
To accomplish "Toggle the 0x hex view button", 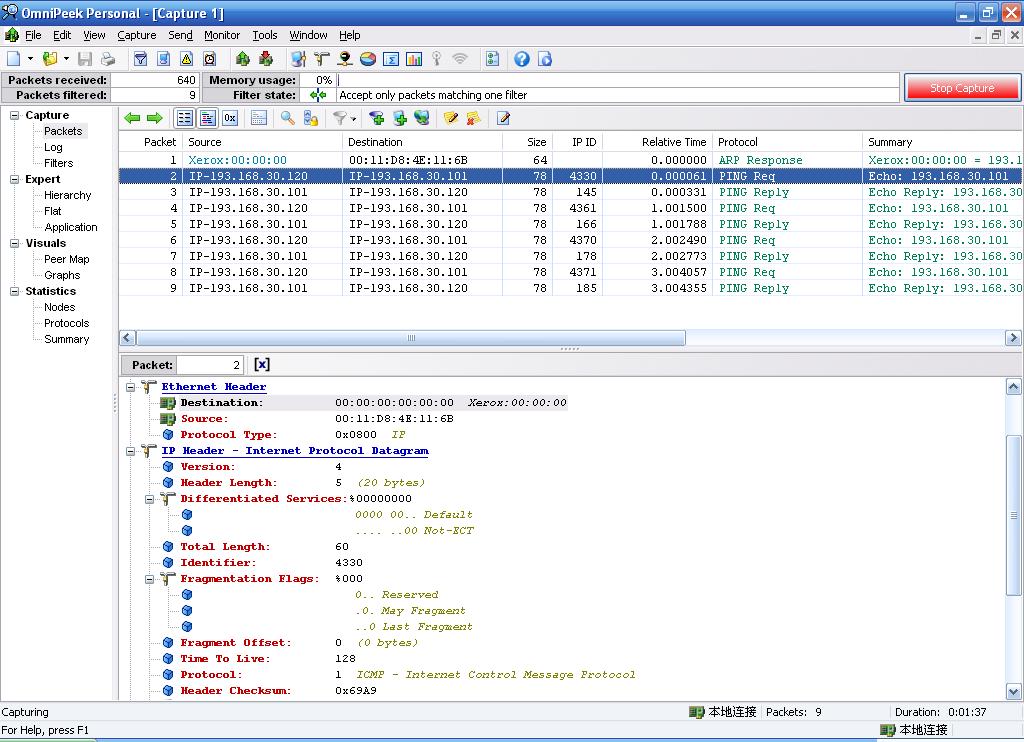I will click(x=230, y=118).
